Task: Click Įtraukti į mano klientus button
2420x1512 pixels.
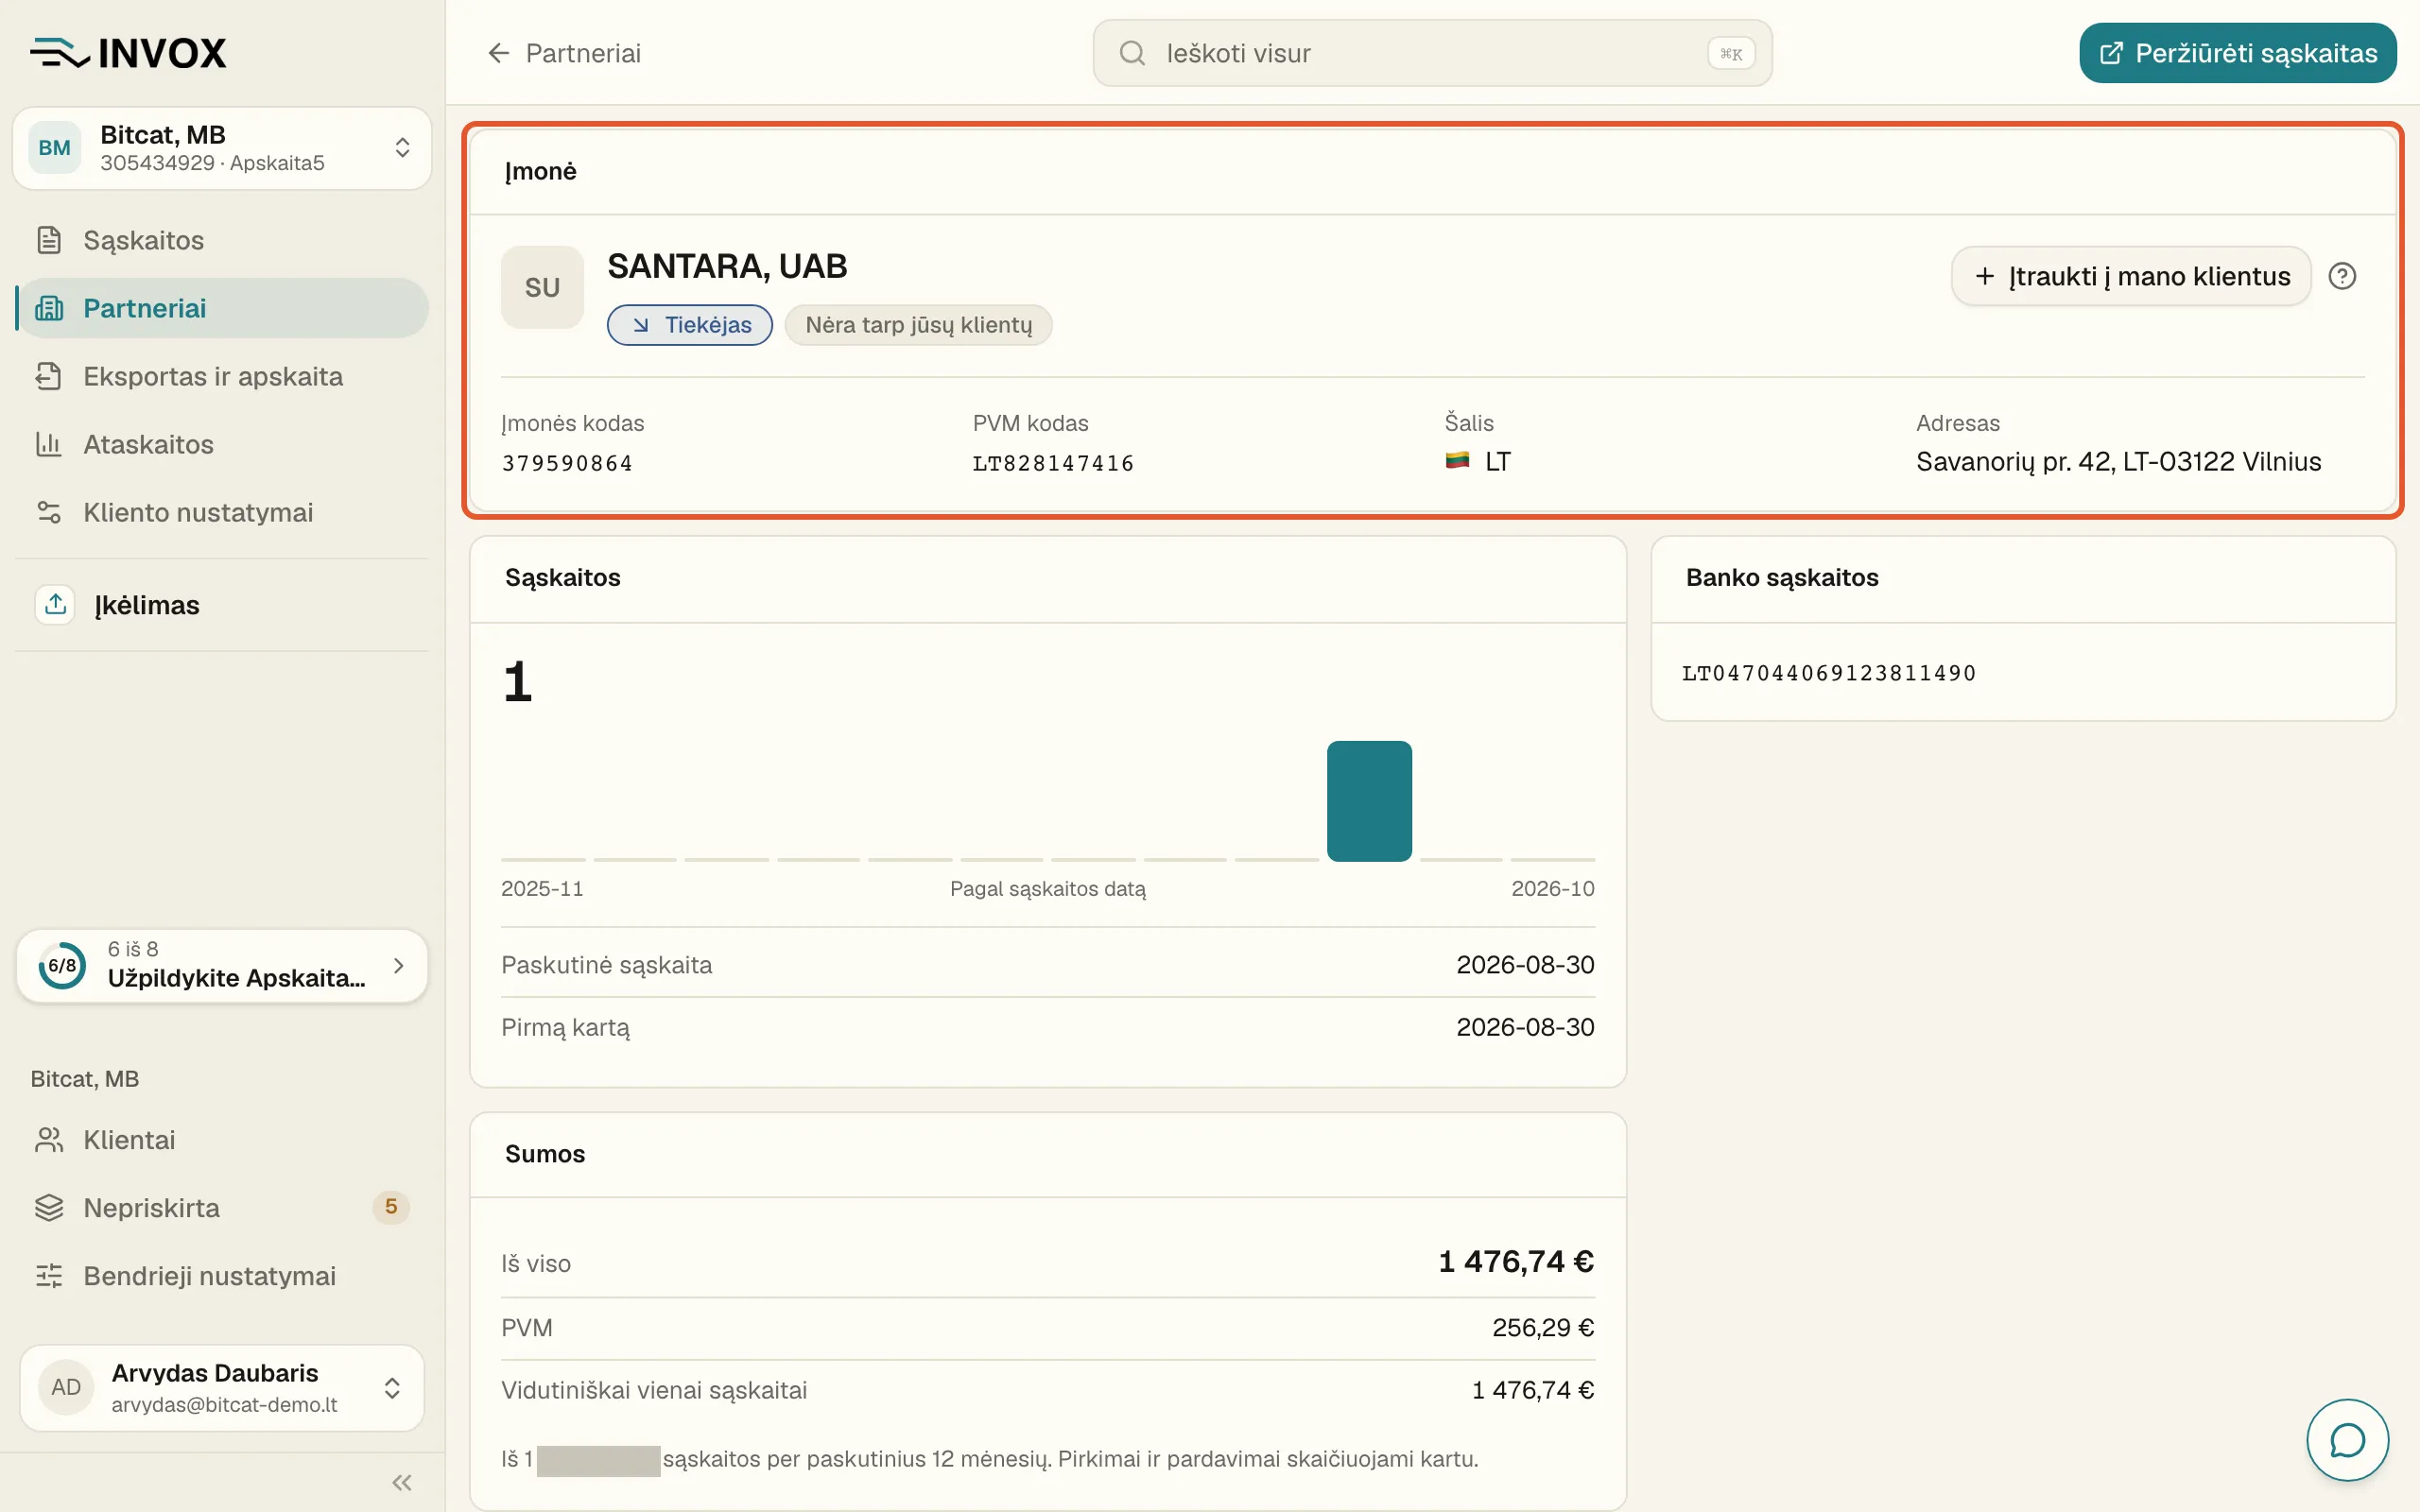Action: pyautogui.click(x=2131, y=276)
